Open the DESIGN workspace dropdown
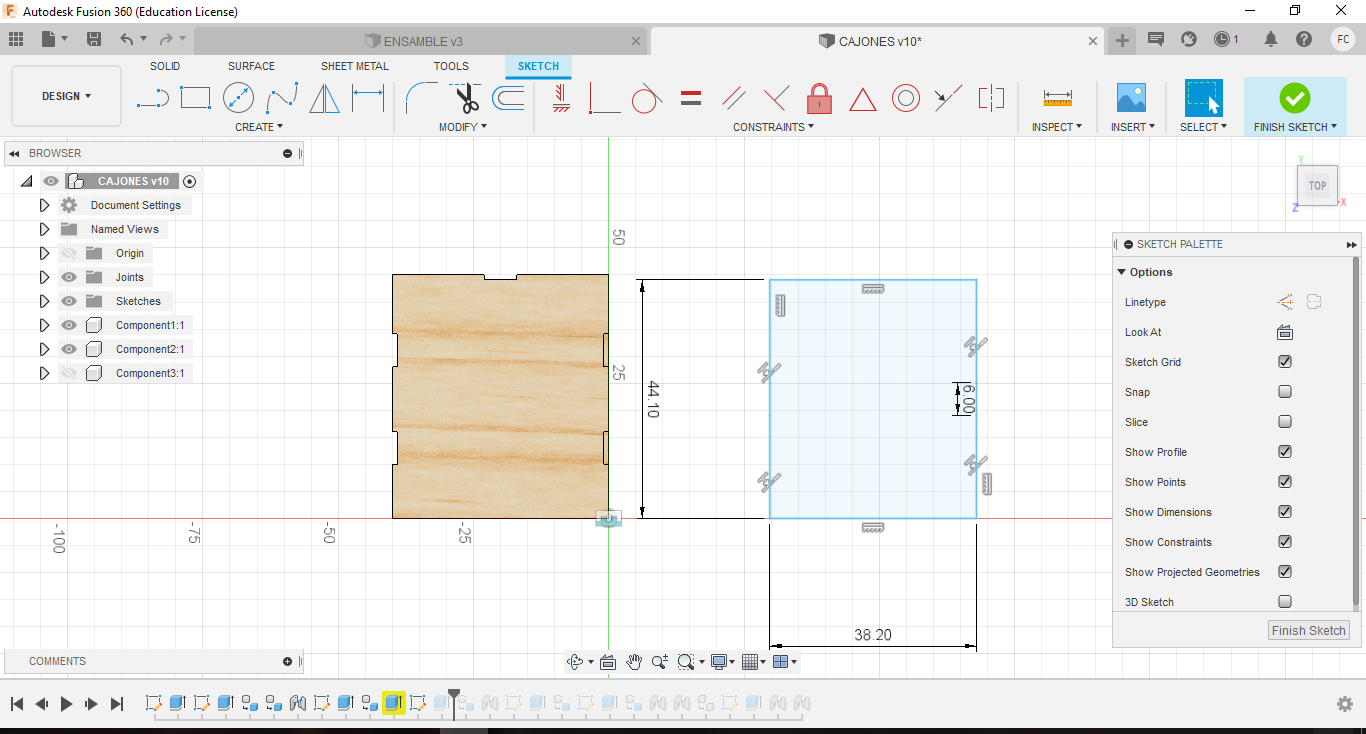Image resolution: width=1366 pixels, height=734 pixels. coord(66,96)
